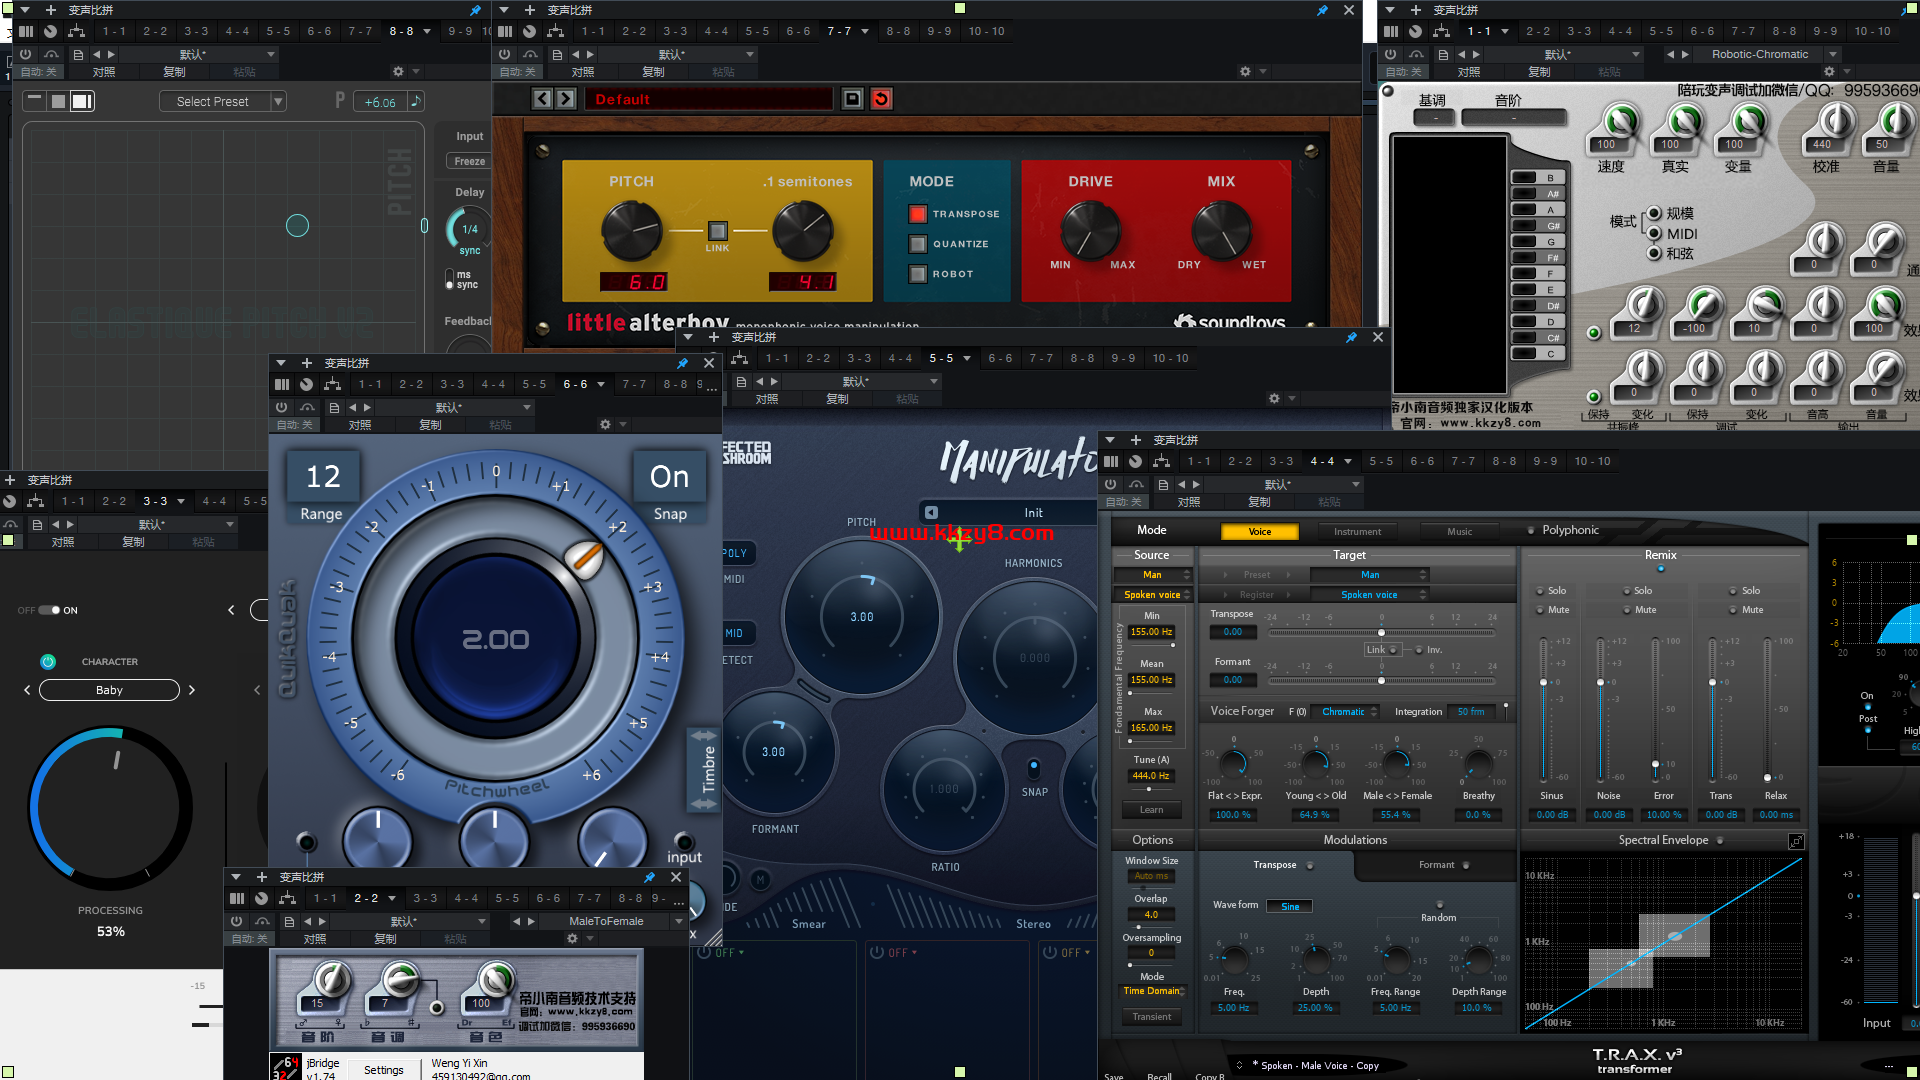Select the Voice tab in TRAX Transformer
The height and width of the screenshot is (1080, 1920).
click(x=1259, y=530)
